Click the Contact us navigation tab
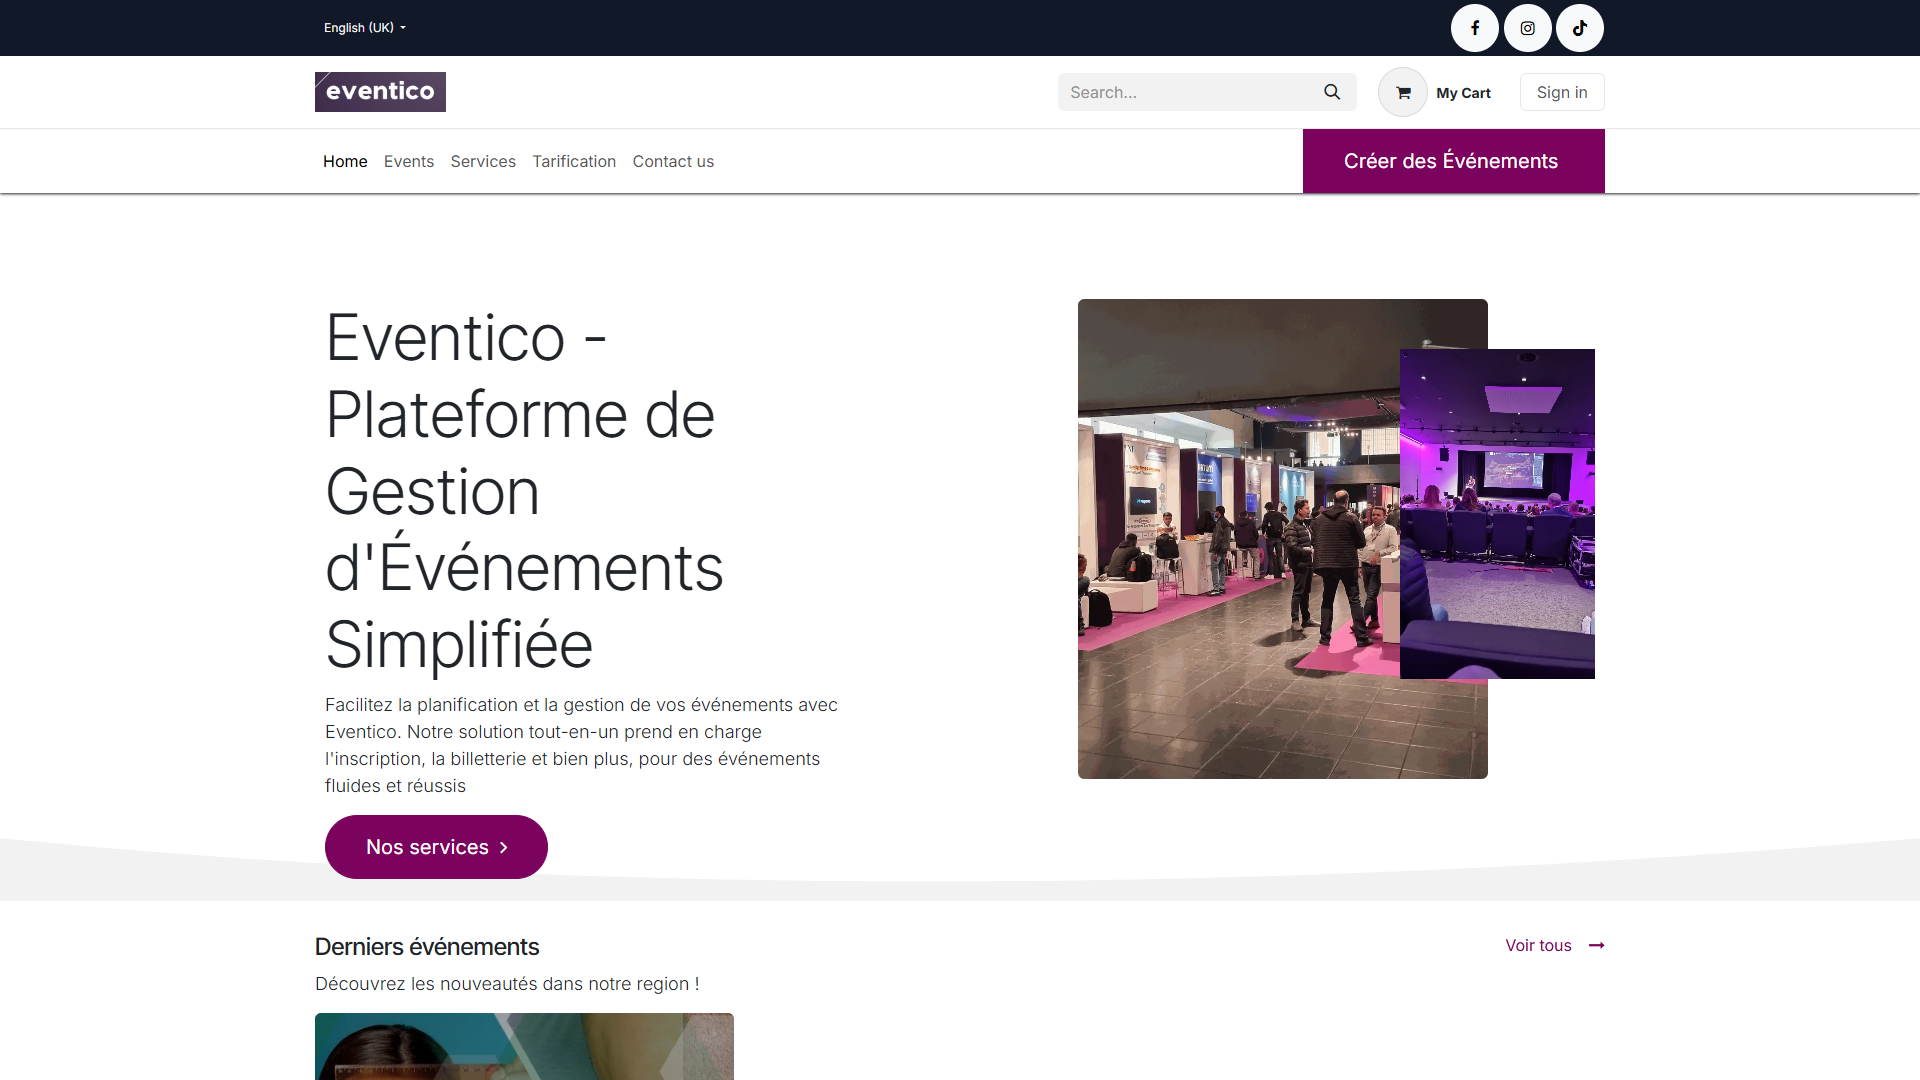1920x1080 pixels. click(673, 161)
